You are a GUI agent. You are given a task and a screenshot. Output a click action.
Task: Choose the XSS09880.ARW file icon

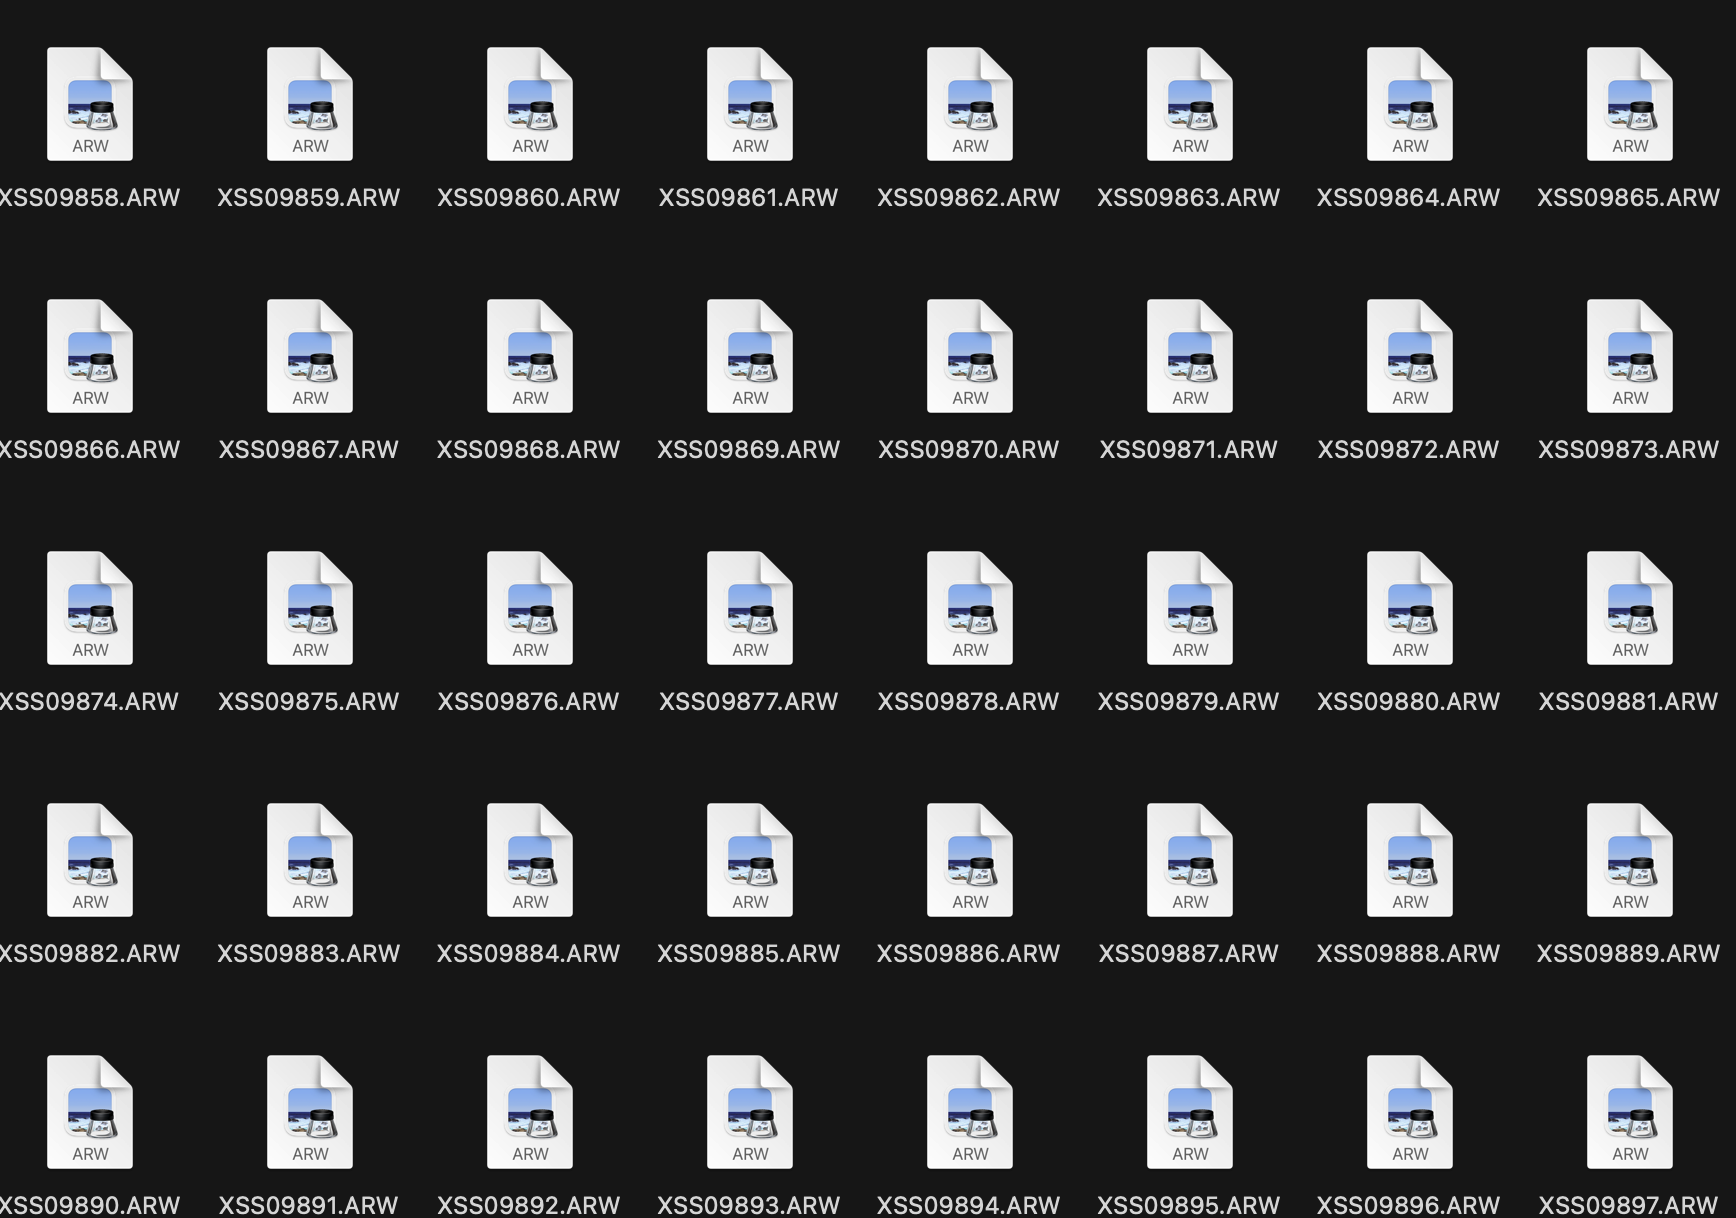(1410, 608)
